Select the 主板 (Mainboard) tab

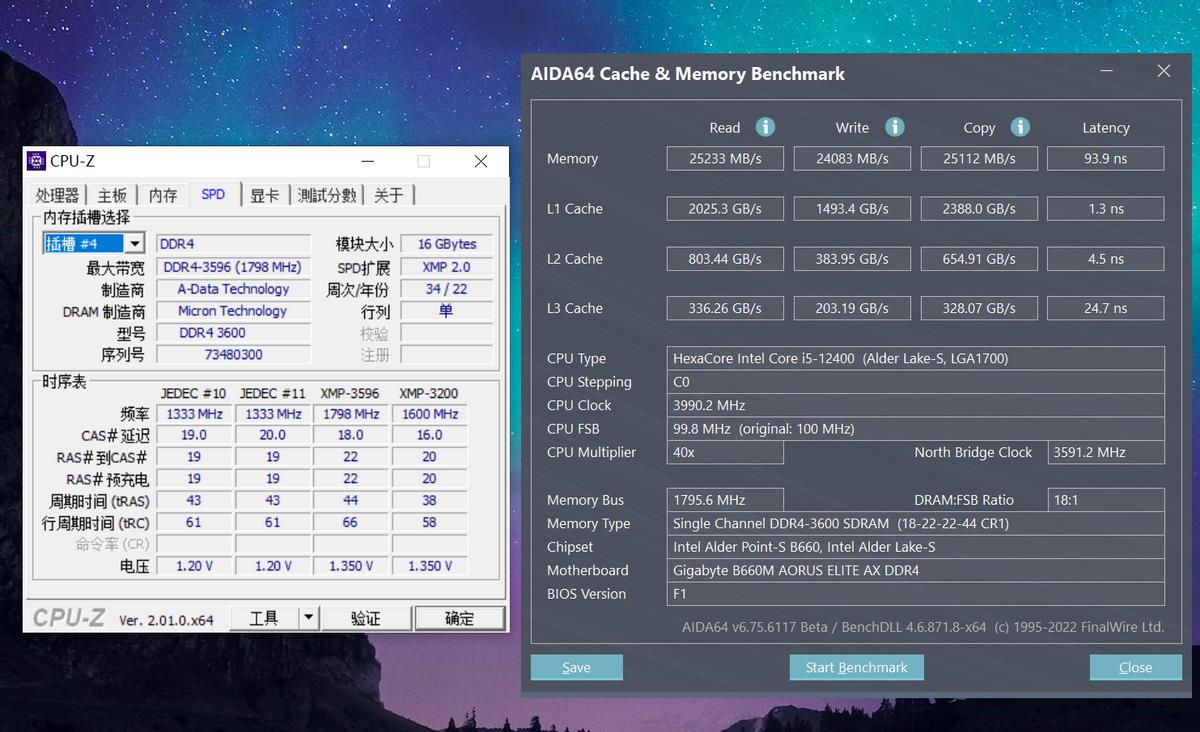coord(111,195)
